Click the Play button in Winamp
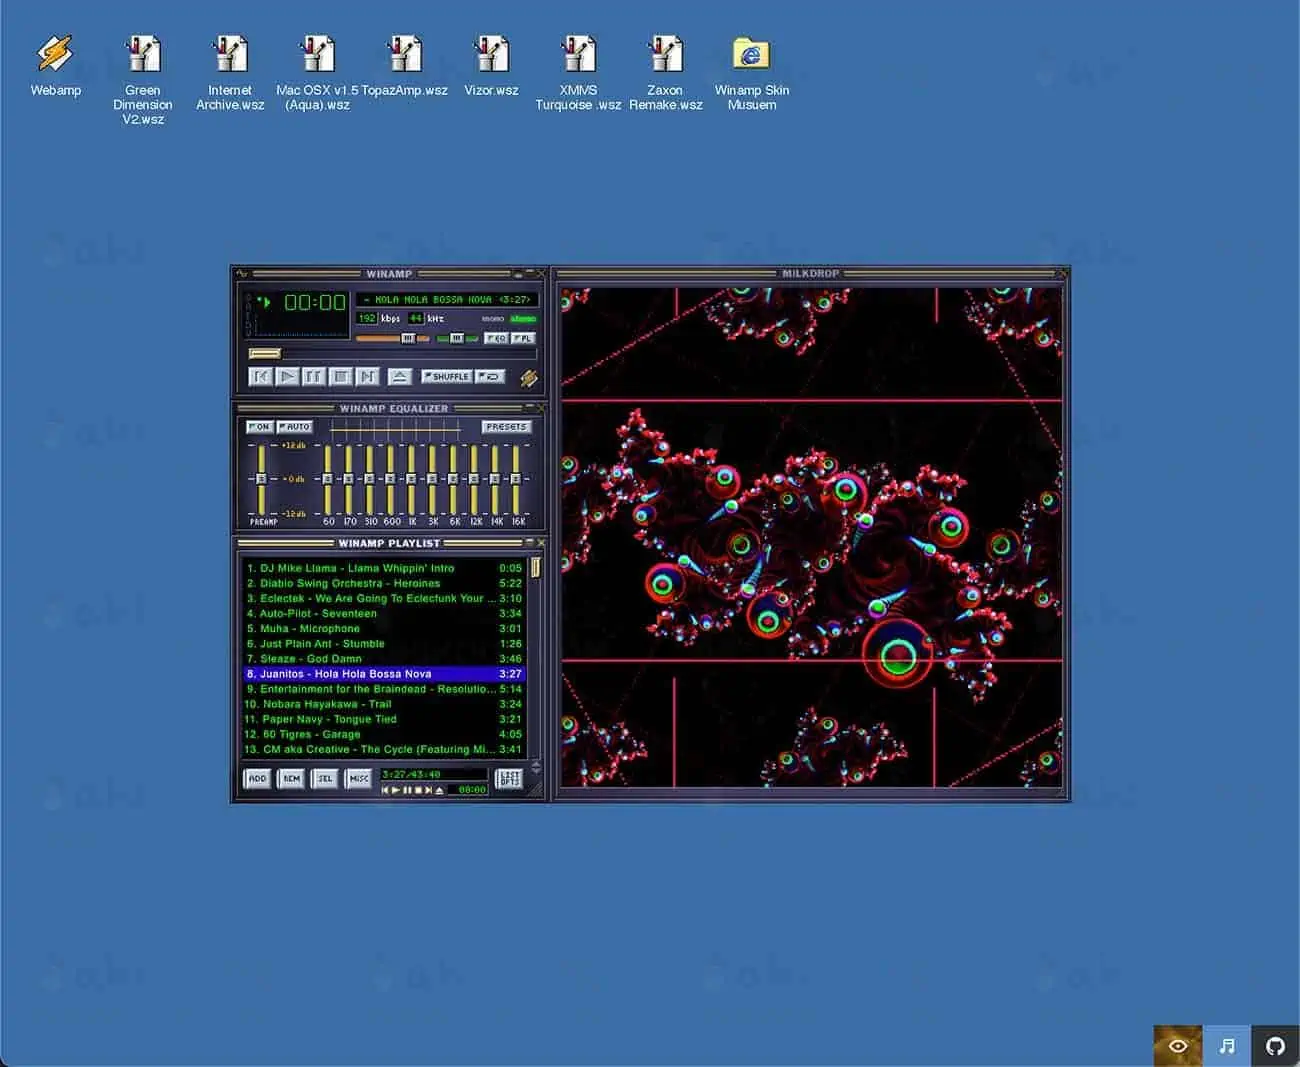Viewport: 1300px width, 1067px height. tap(287, 377)
